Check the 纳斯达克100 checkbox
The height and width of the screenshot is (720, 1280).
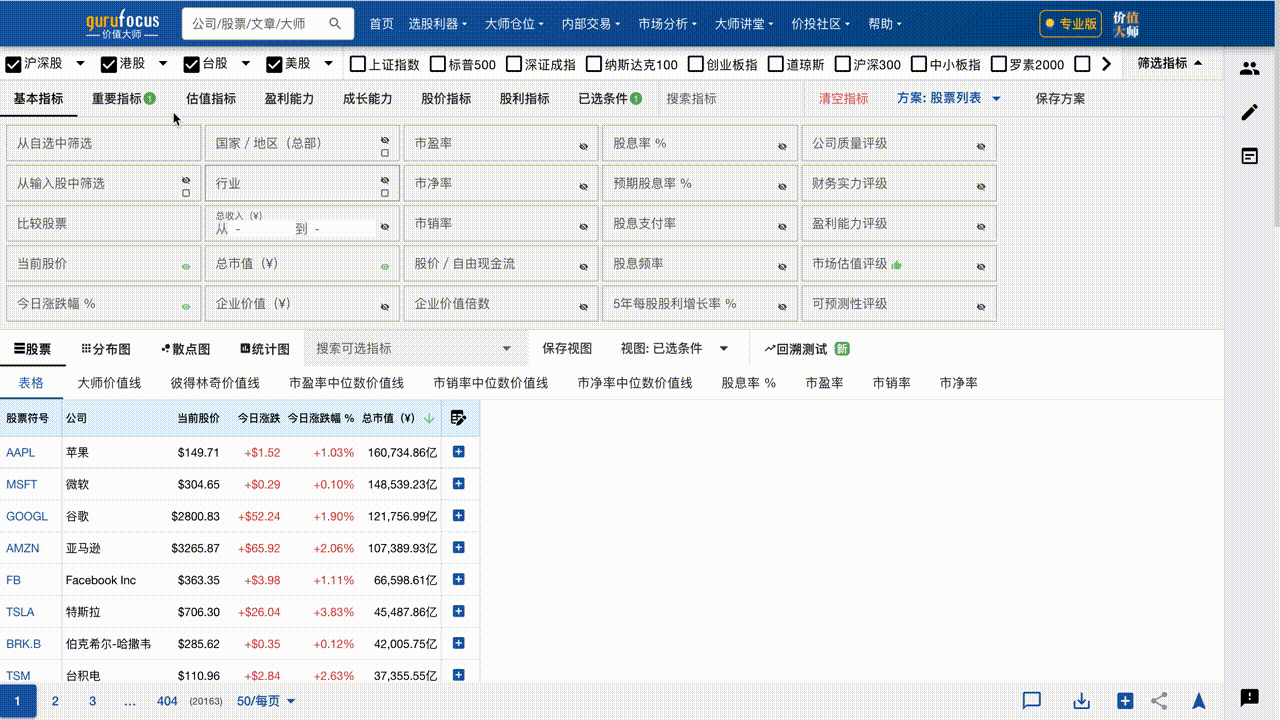(x=594, y=64)
